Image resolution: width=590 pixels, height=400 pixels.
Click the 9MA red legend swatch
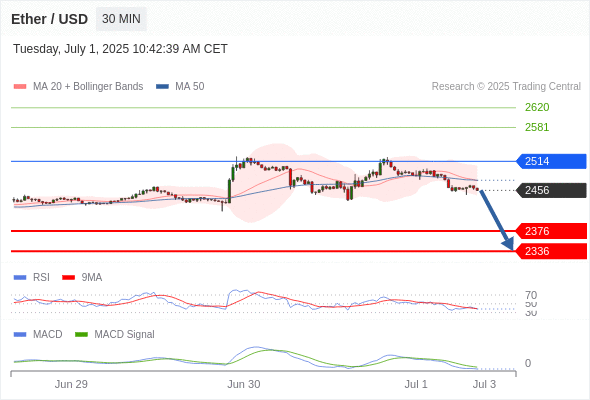coord(68,278)
